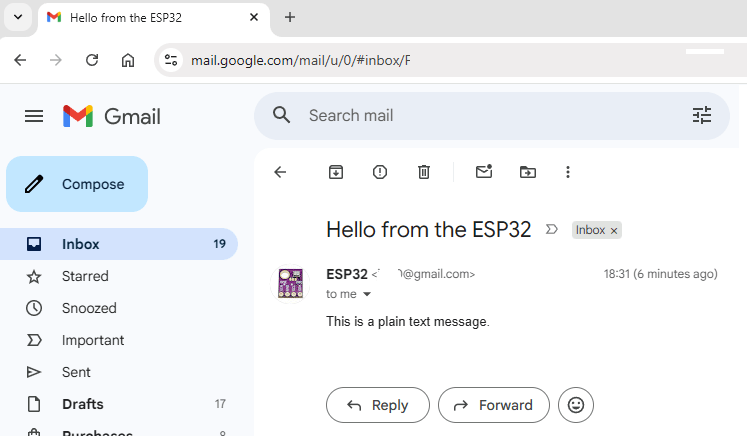Screen dimensions: 747x436
Task: Report this email as spam
Action: tap(380, 172)
